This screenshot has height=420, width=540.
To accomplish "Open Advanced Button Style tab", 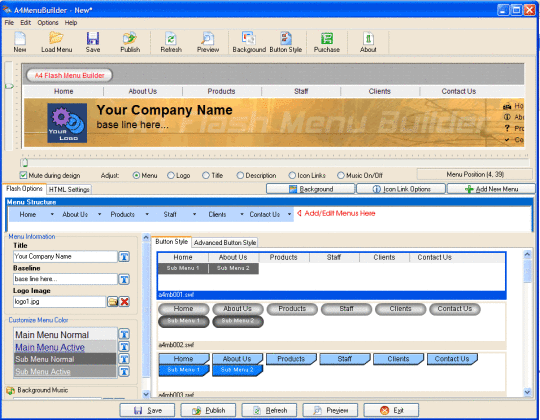I will pos(225,243).
